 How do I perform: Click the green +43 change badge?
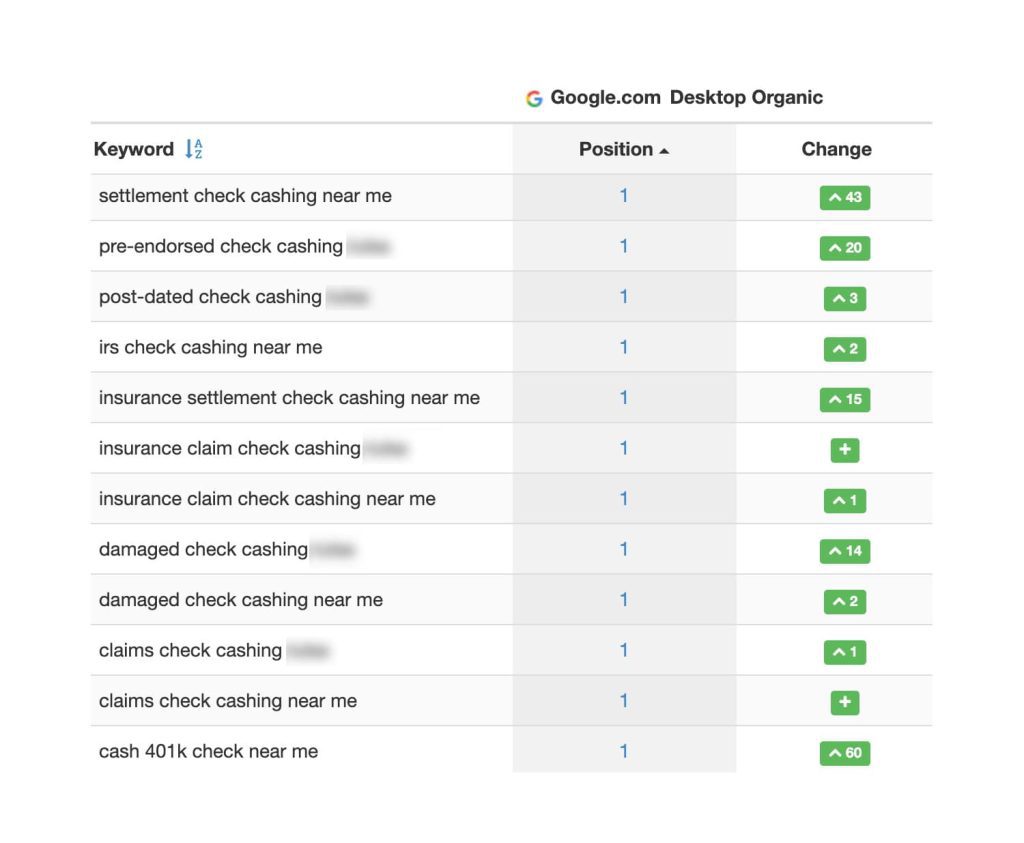coord(845,197)
